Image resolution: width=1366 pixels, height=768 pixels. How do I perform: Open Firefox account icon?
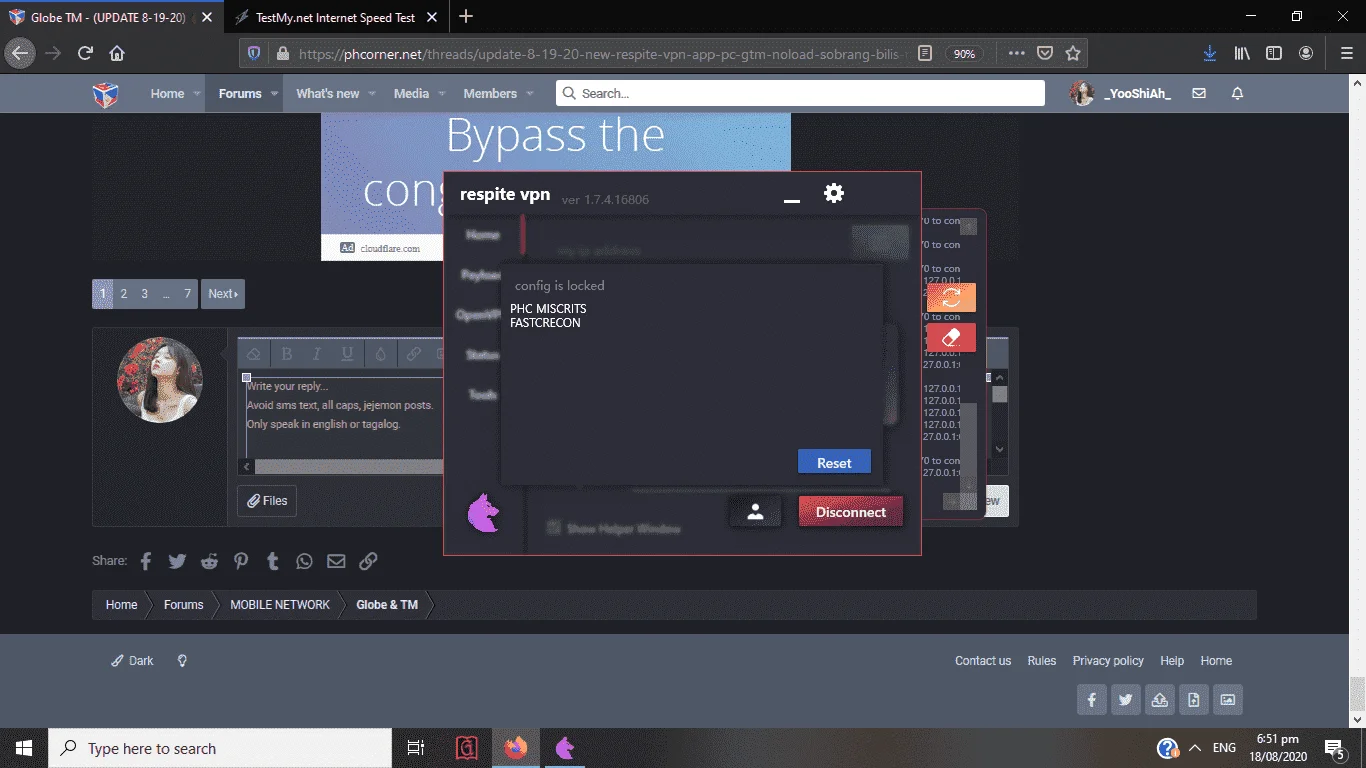coord(1306,53)
